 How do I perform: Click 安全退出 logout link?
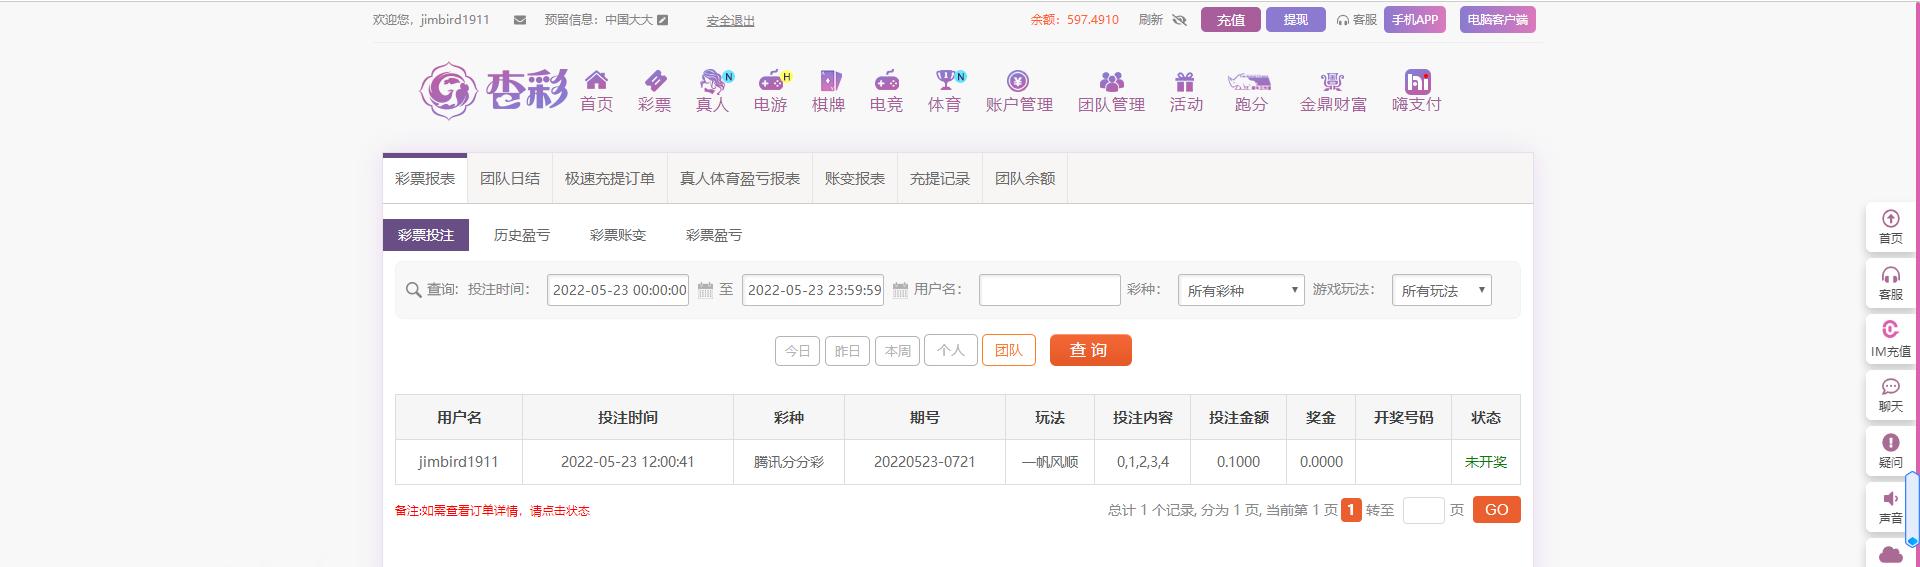tap(730, 21)
